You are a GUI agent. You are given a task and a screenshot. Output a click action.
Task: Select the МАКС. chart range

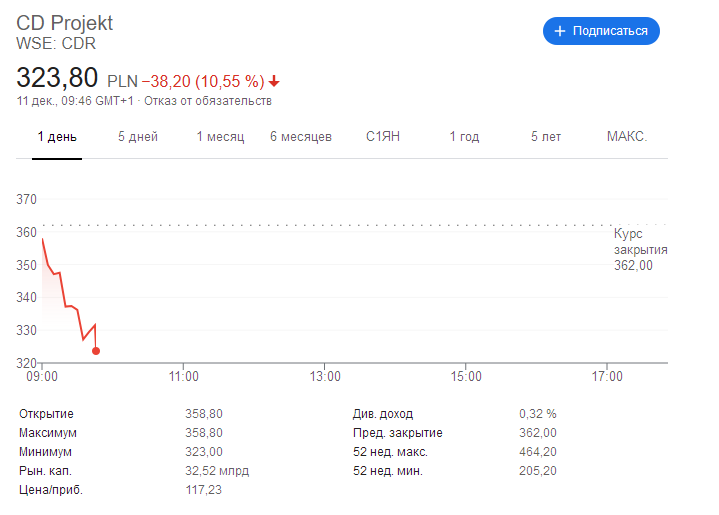[x=627, y=137]
